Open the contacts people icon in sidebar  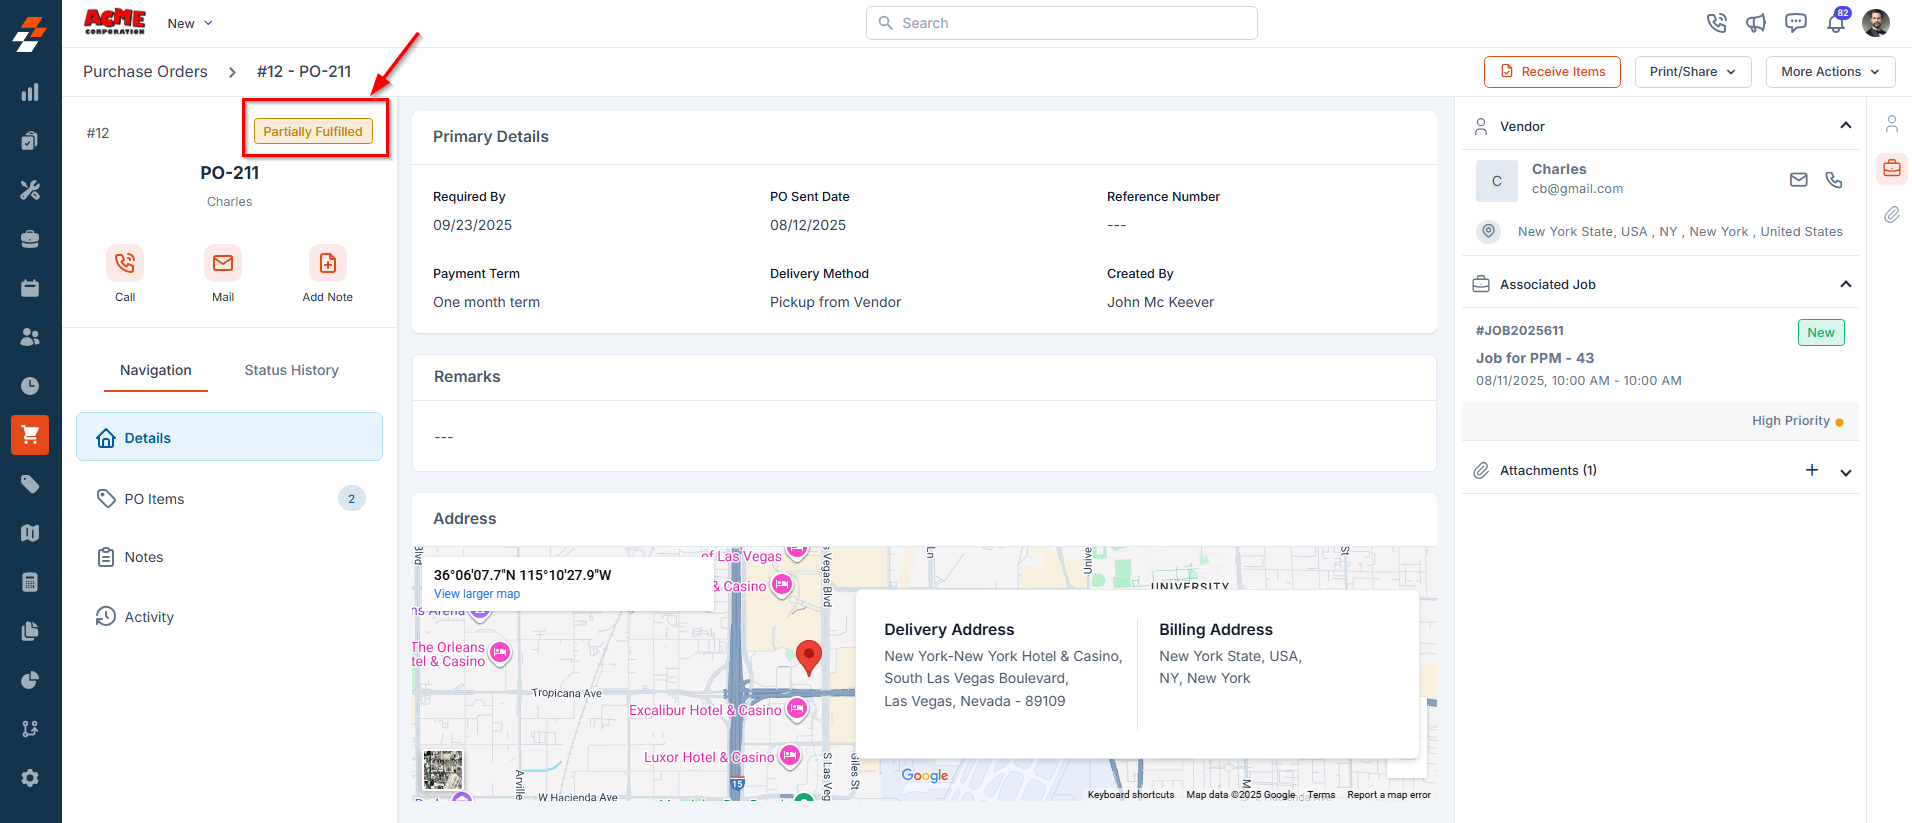tap(30, 337)
